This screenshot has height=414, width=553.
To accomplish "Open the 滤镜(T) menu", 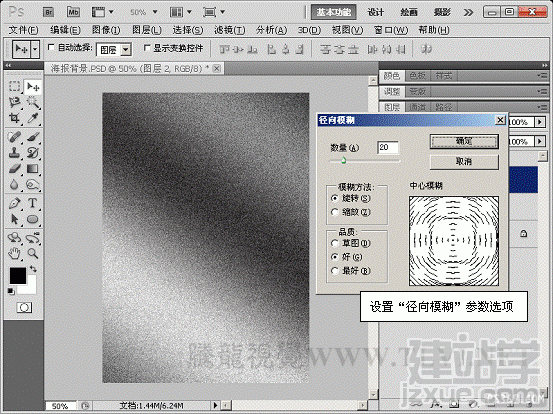I will pyautogui.click(x=229, y=30).
